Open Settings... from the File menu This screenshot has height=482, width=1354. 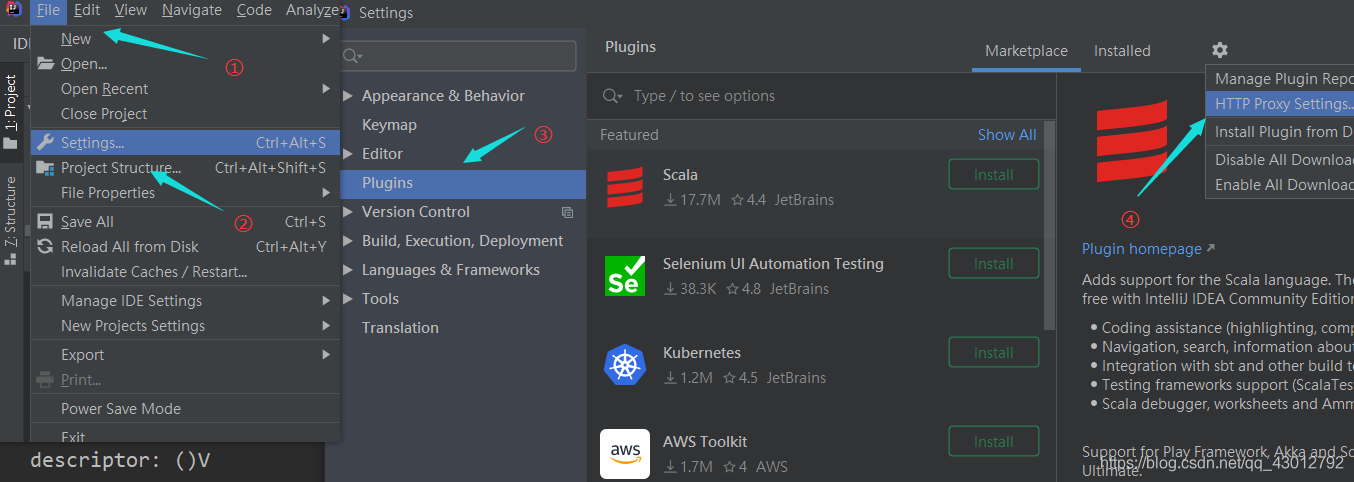tap(185, 143)
